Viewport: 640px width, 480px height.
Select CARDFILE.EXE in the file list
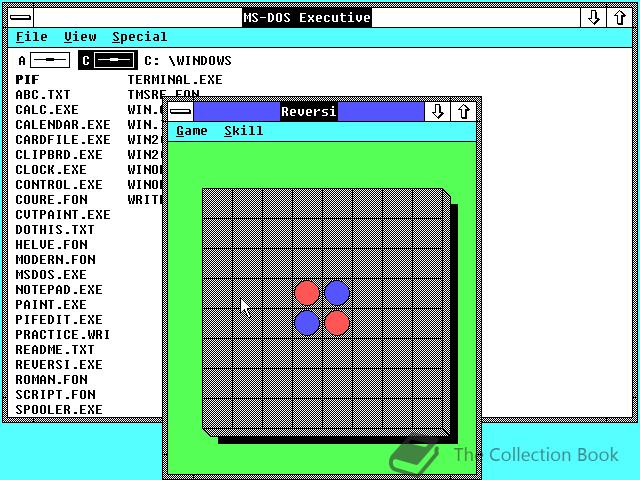[x=63, y=140]
